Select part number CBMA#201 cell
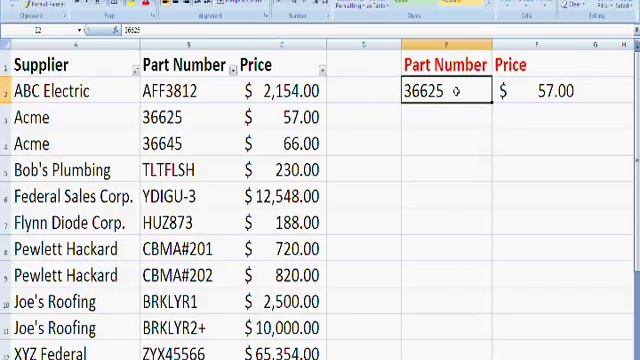 point(189,248)
